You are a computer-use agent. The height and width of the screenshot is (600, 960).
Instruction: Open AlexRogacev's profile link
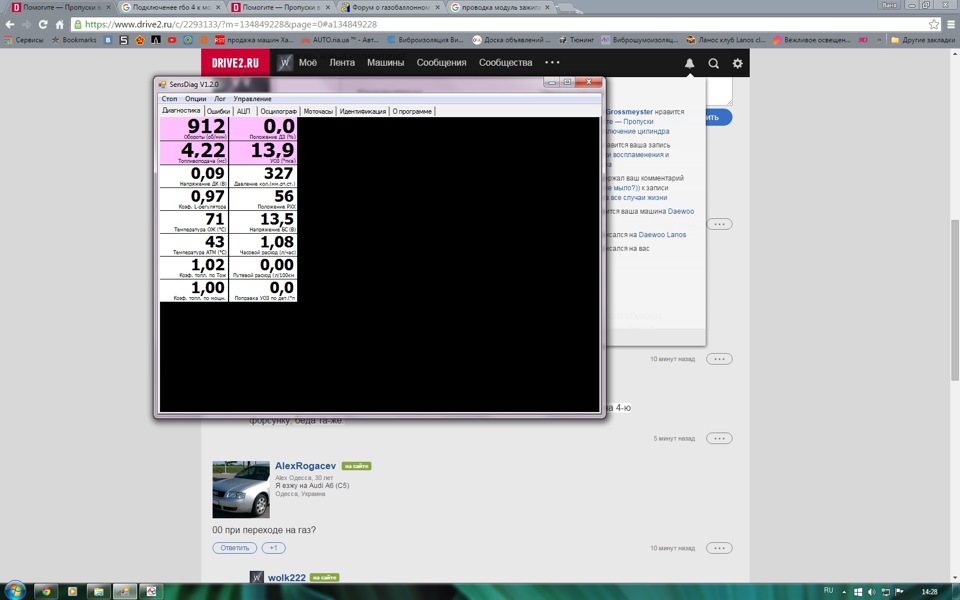click(305, 466)
